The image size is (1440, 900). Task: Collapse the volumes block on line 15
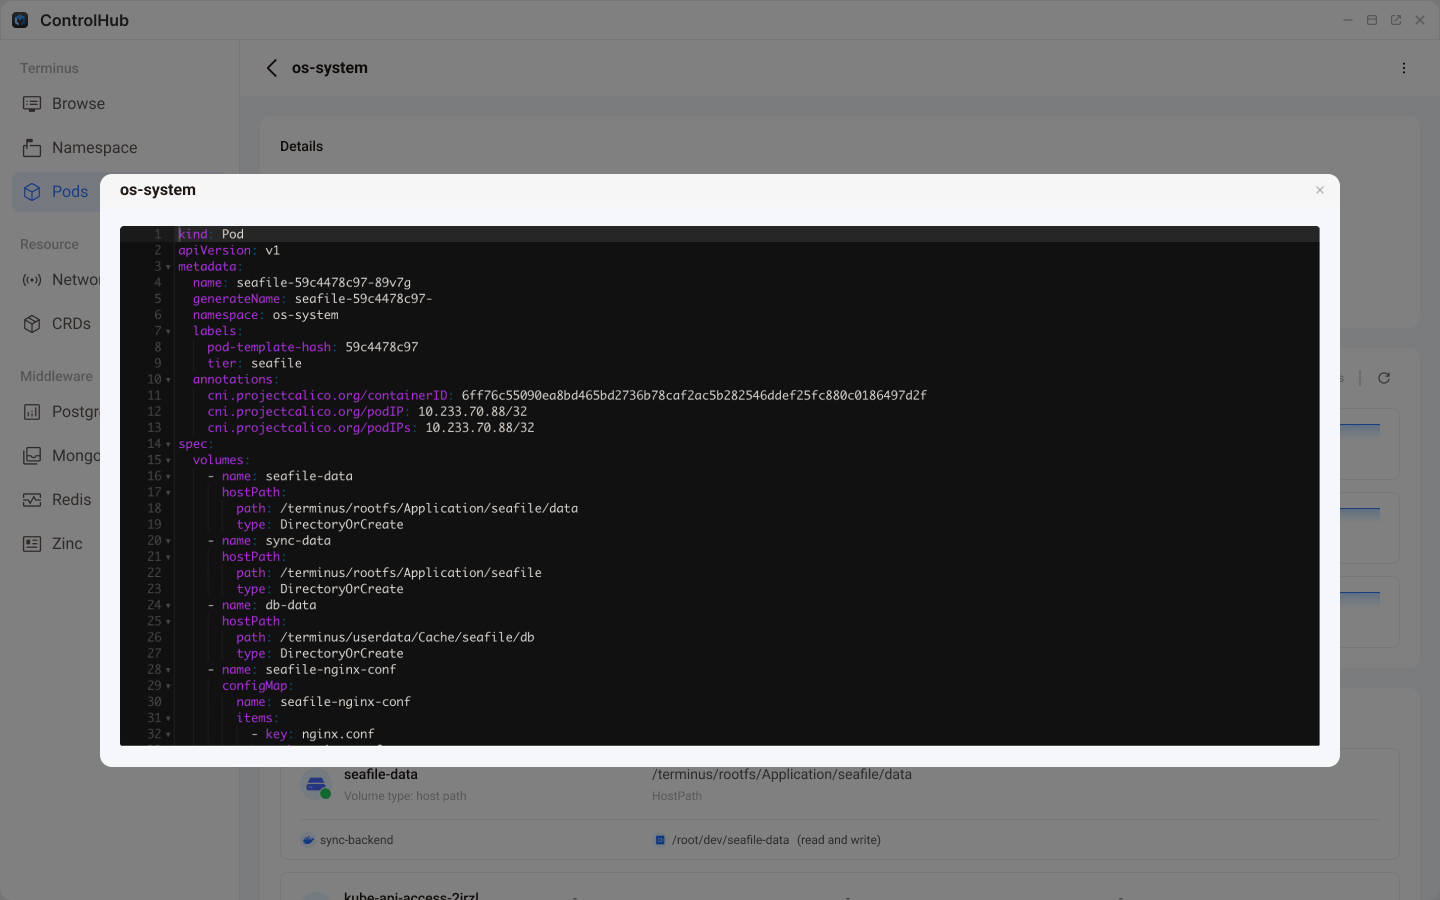[168, 460]
